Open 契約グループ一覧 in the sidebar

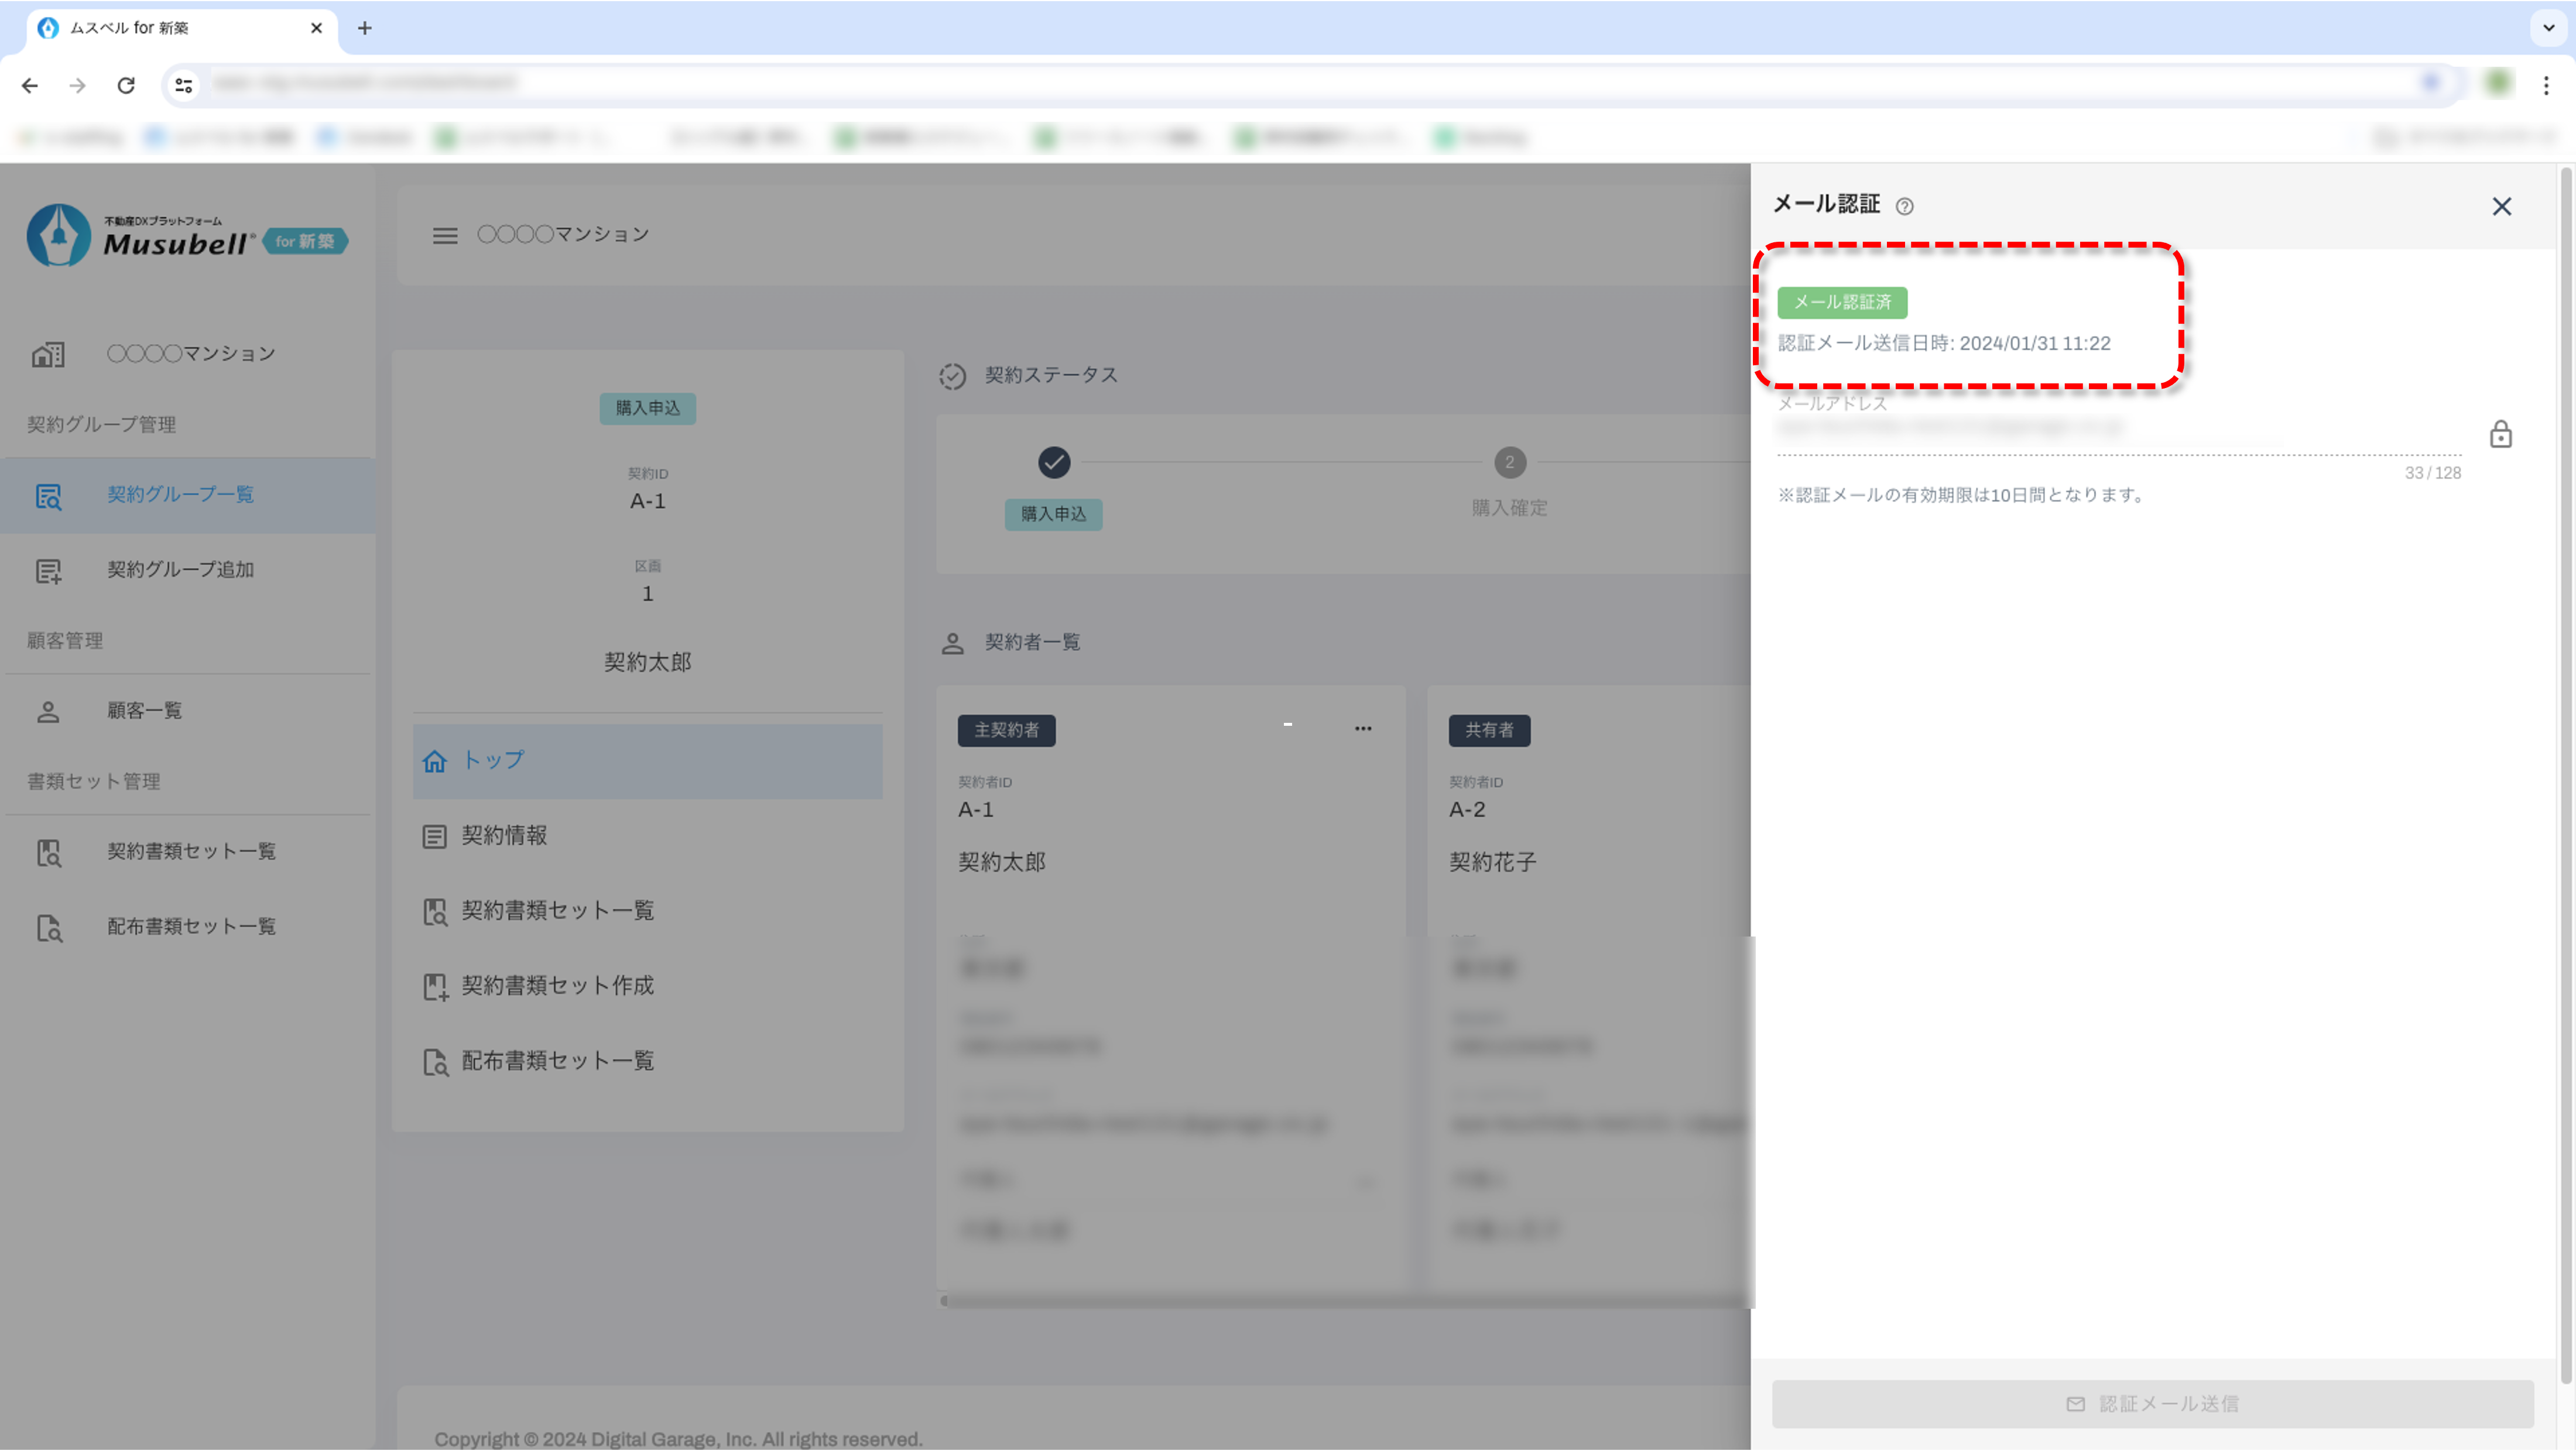[x=180, y=494]
